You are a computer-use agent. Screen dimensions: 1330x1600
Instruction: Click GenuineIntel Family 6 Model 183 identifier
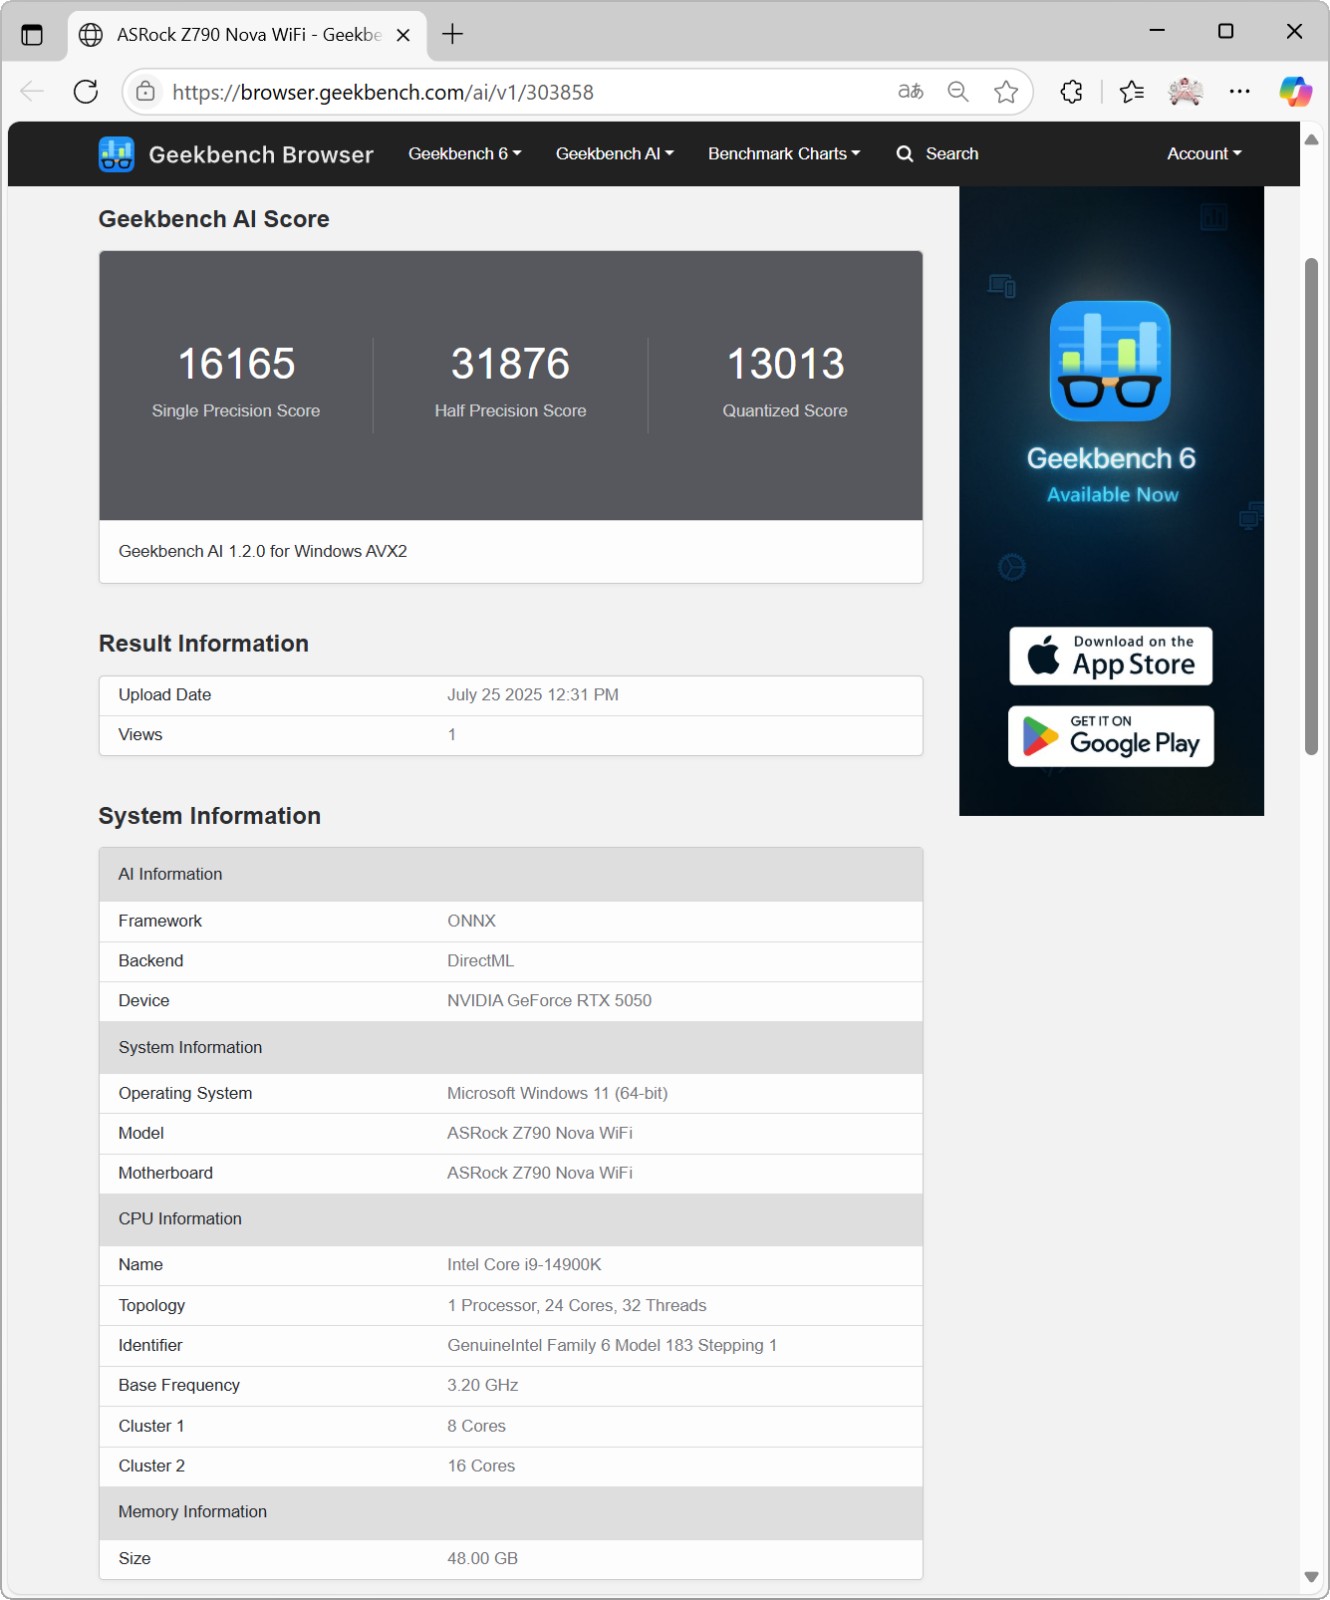tap(612, 1346)
